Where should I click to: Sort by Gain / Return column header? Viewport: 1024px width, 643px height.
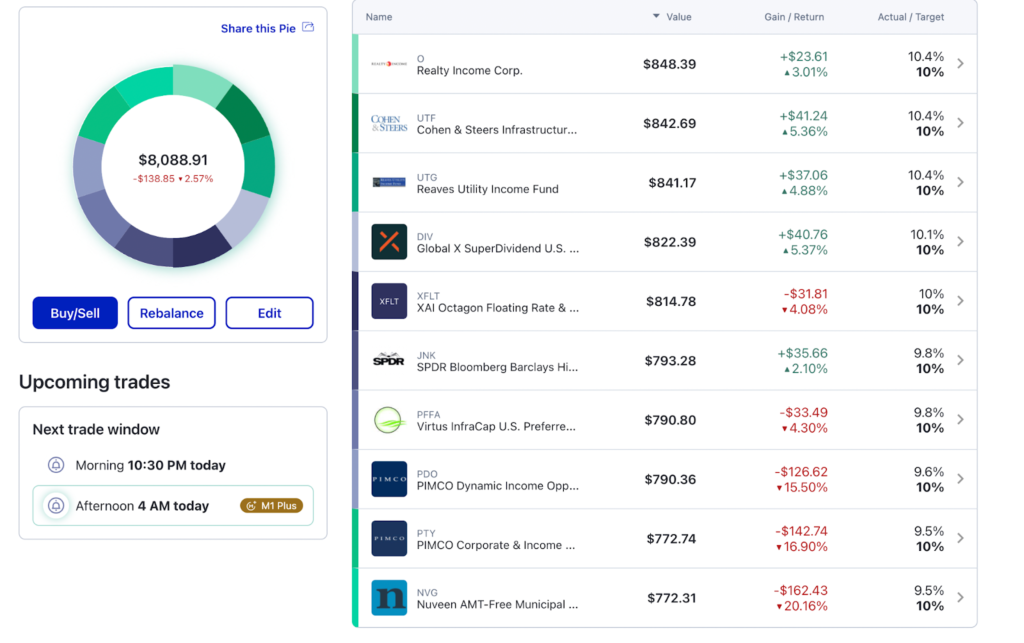pos(796,17)
